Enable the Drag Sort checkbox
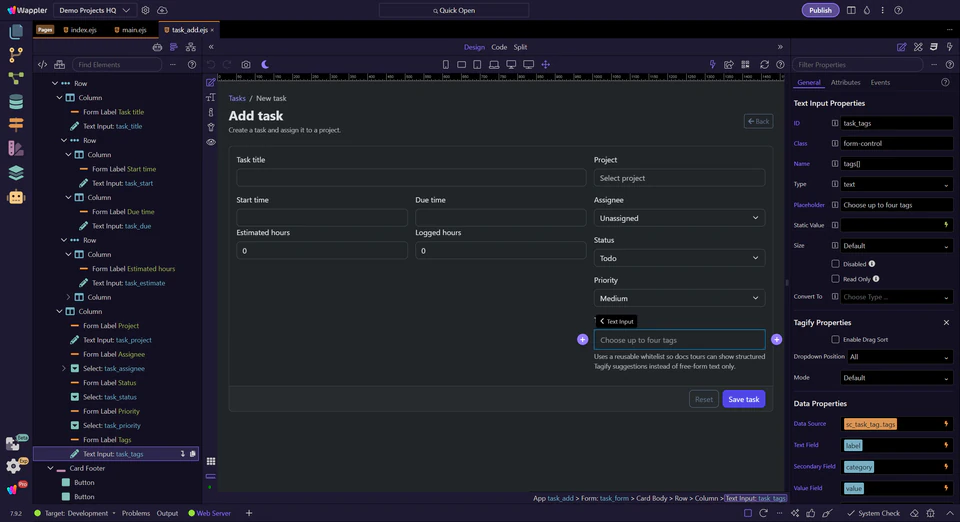Image resolution: width=960 pixels, height=522 pixels. pyautogui.click(x=835, y=339)
